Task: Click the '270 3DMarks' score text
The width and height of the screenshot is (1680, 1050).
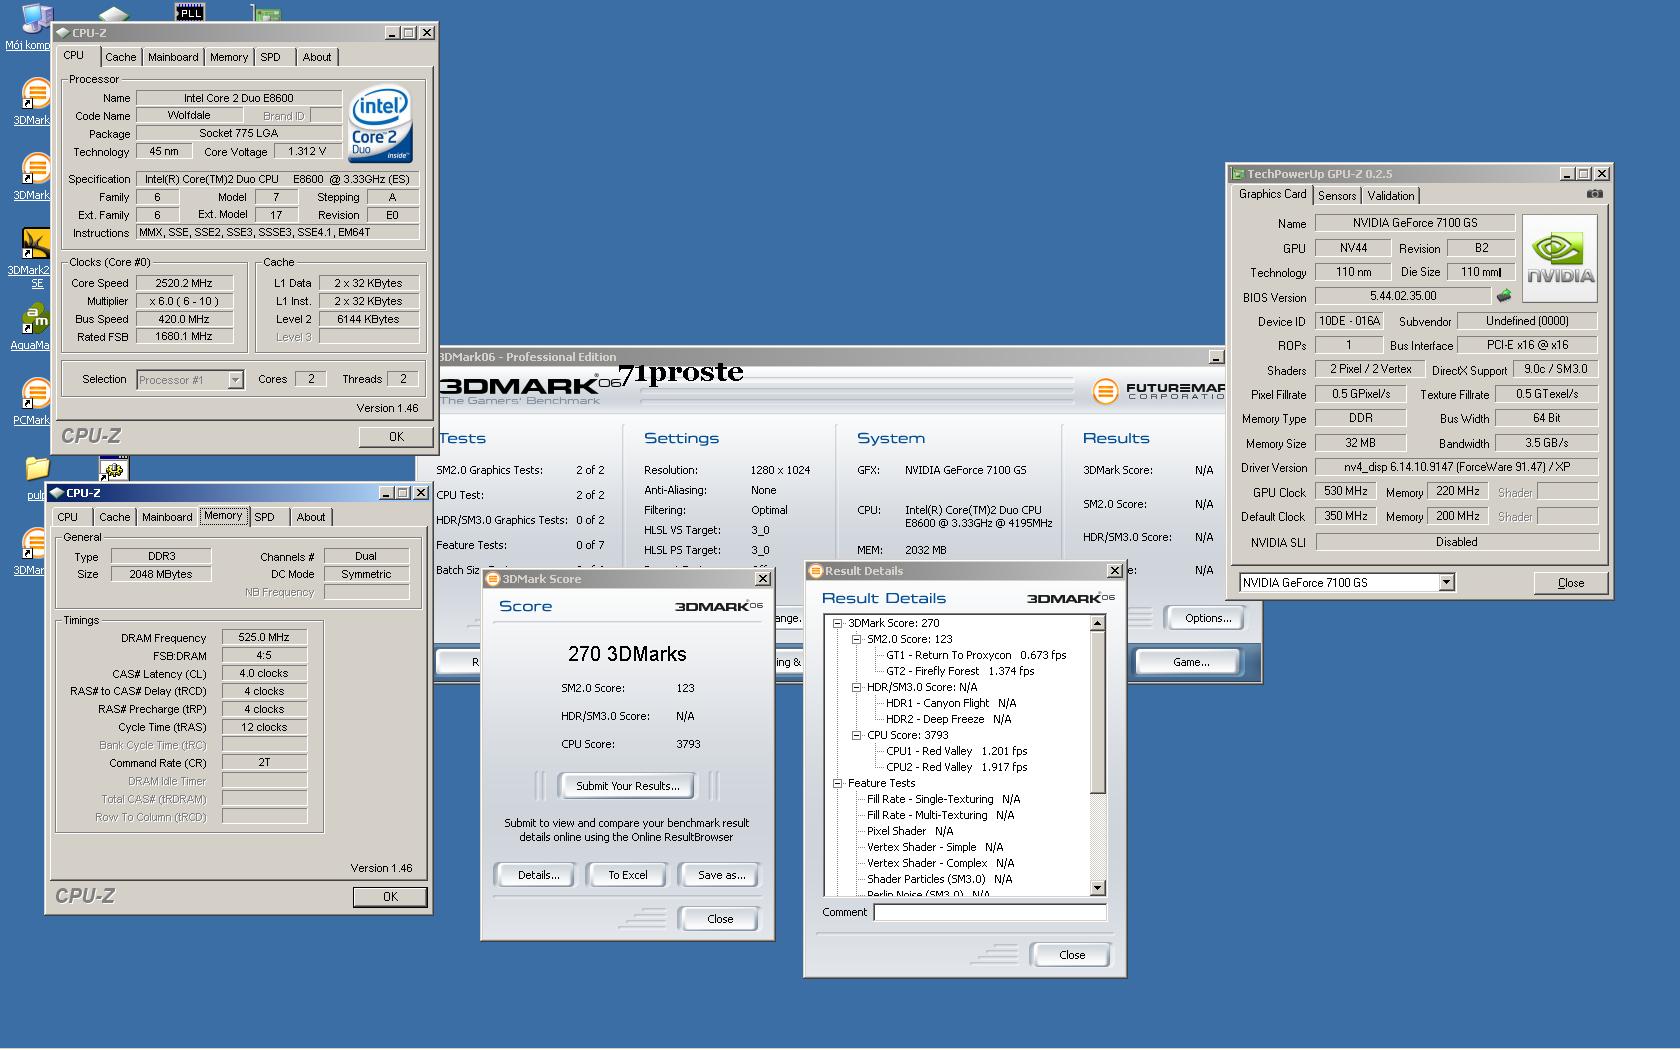Action: click(x=627, y=654)
